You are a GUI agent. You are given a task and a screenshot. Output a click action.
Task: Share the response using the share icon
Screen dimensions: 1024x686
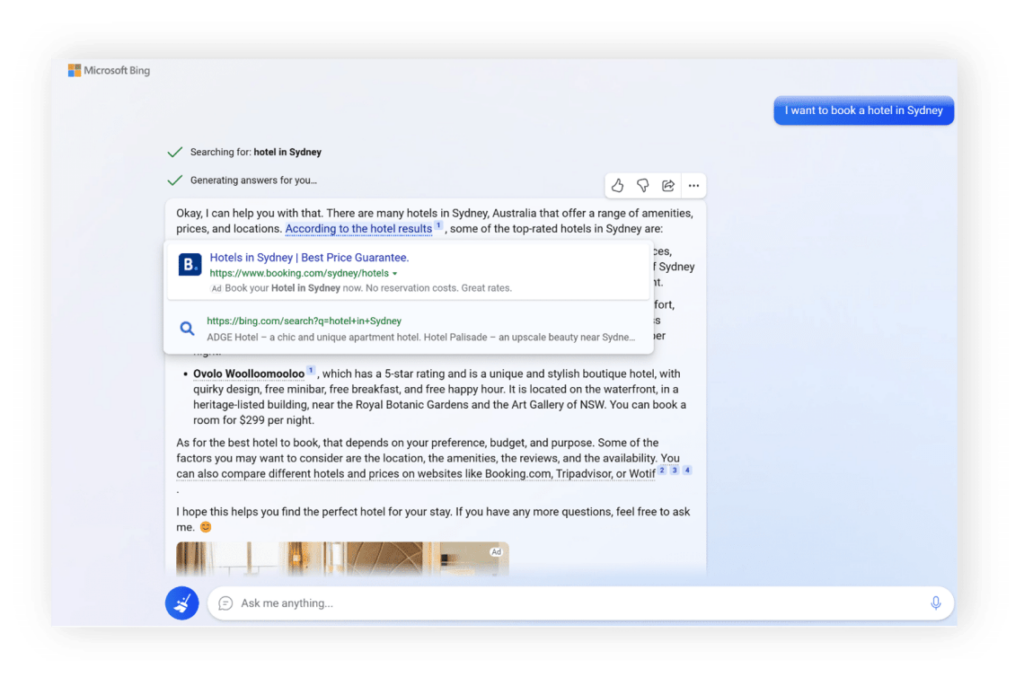pyautogui.click(x=668, y=185)
